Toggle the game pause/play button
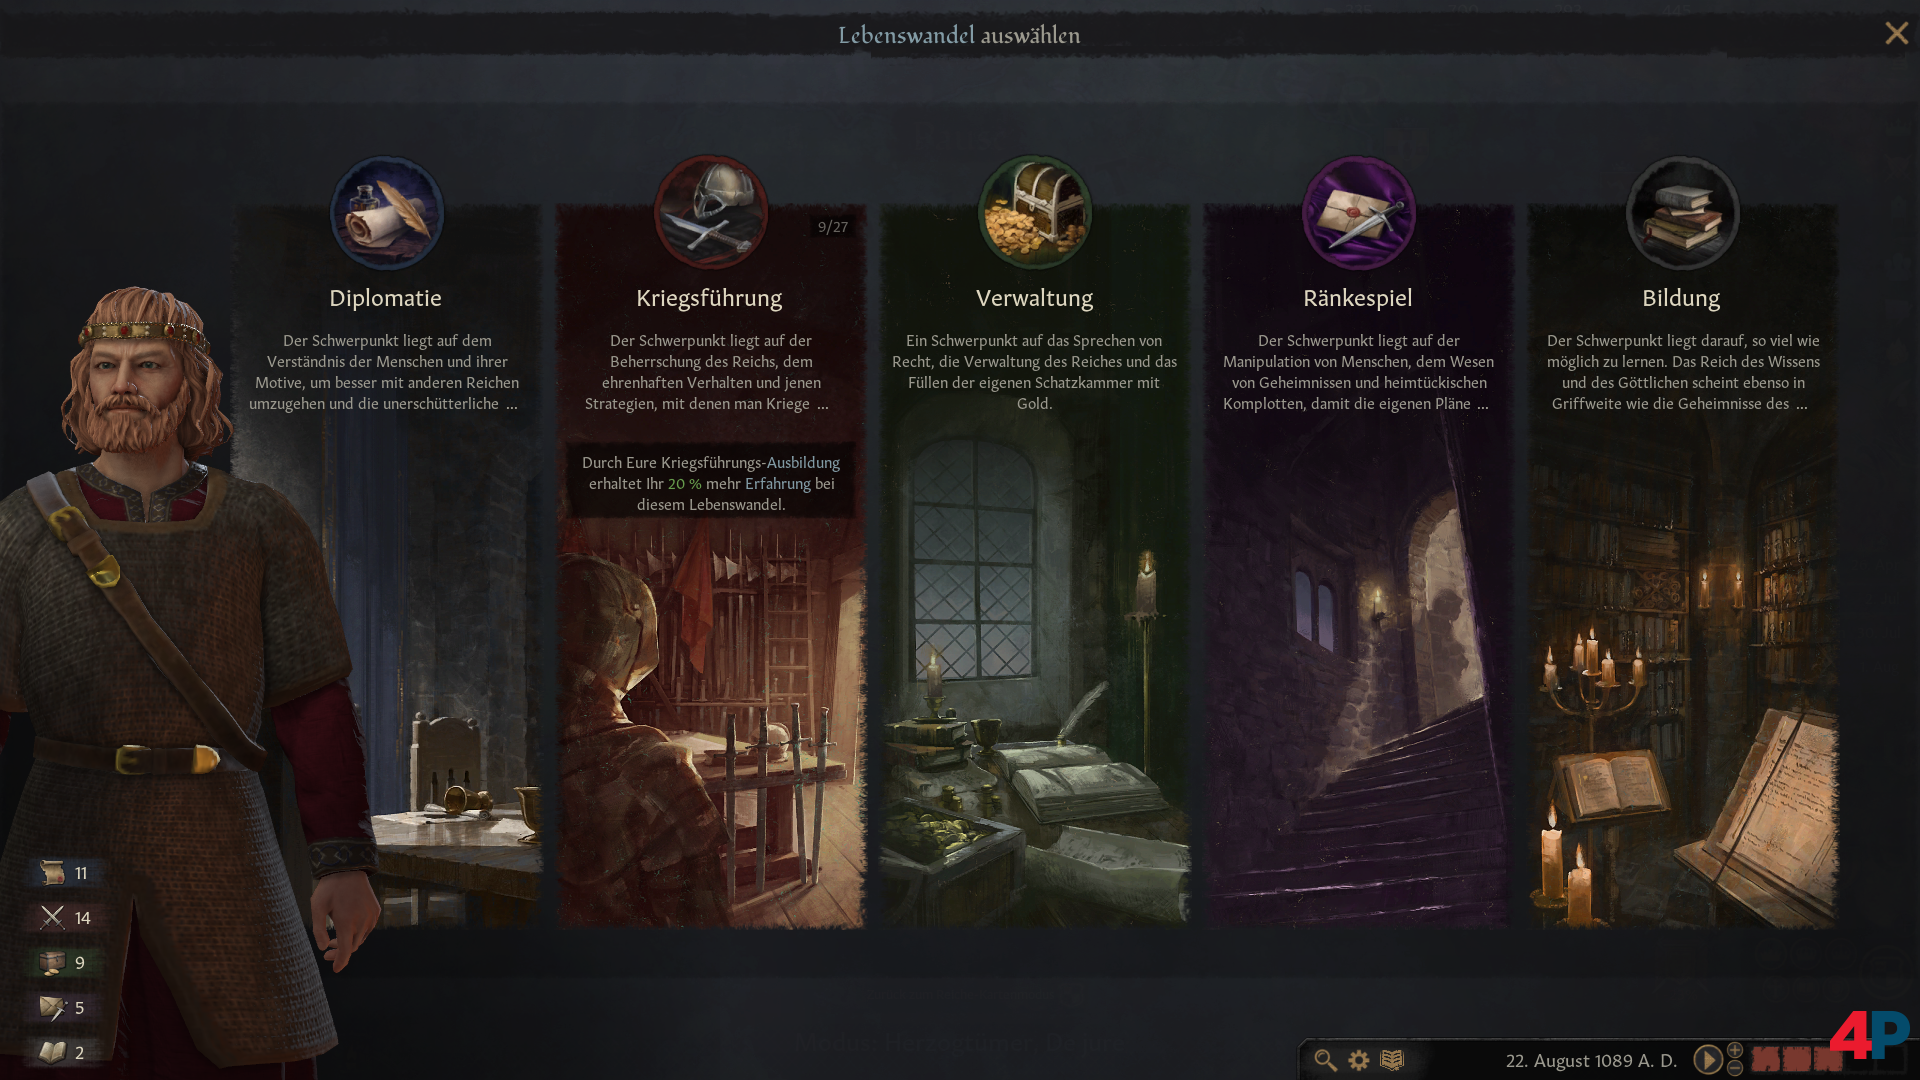Viewport: 1920px width, 1080px height. coord(1708,1060)
